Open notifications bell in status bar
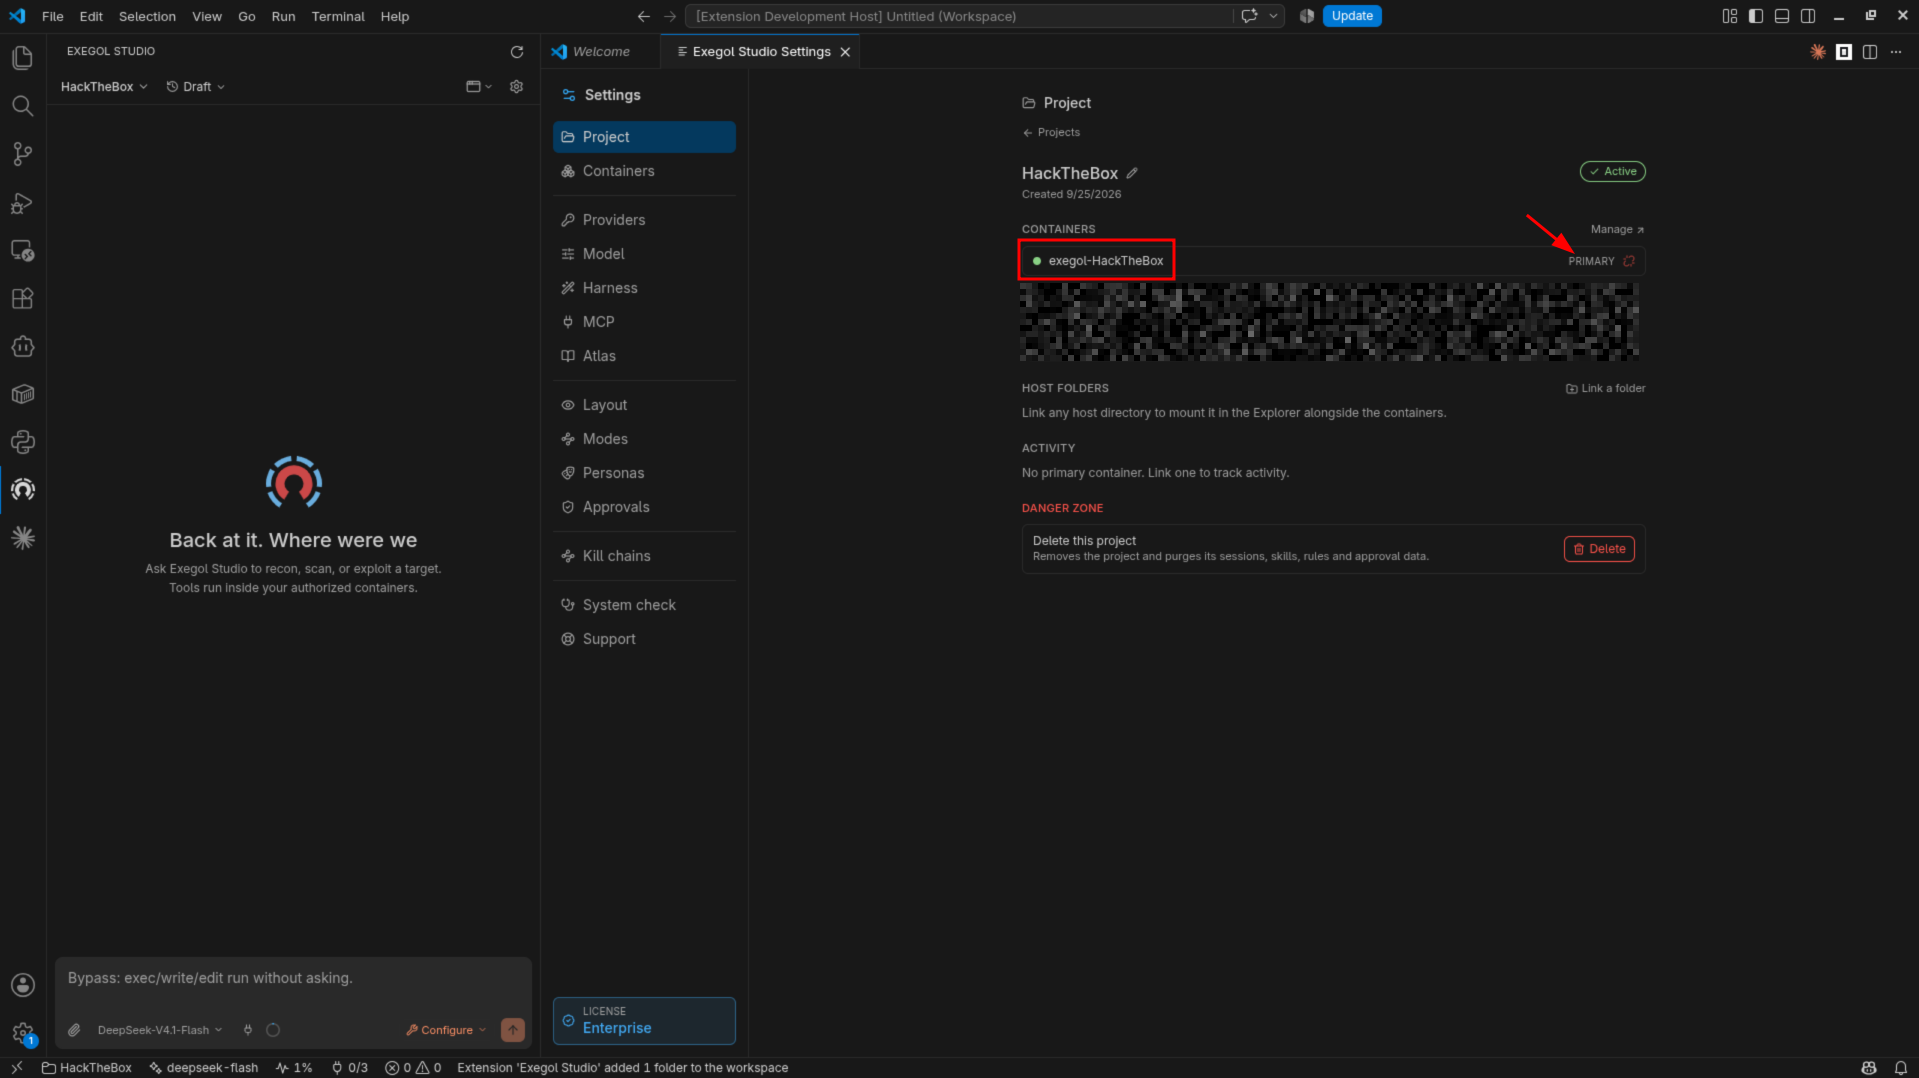The width and height of the screenshot is (1919, 1078). click(1900, 1068)
